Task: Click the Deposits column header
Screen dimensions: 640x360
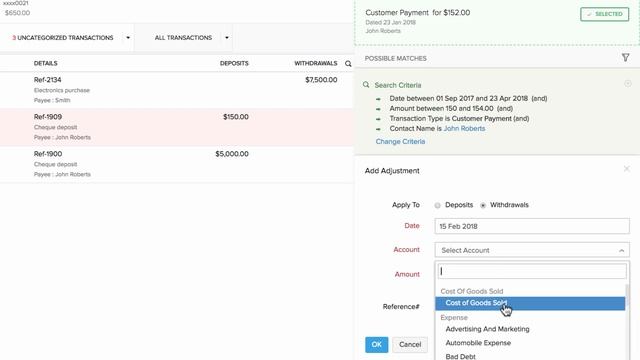Action: tap(234, 63)
